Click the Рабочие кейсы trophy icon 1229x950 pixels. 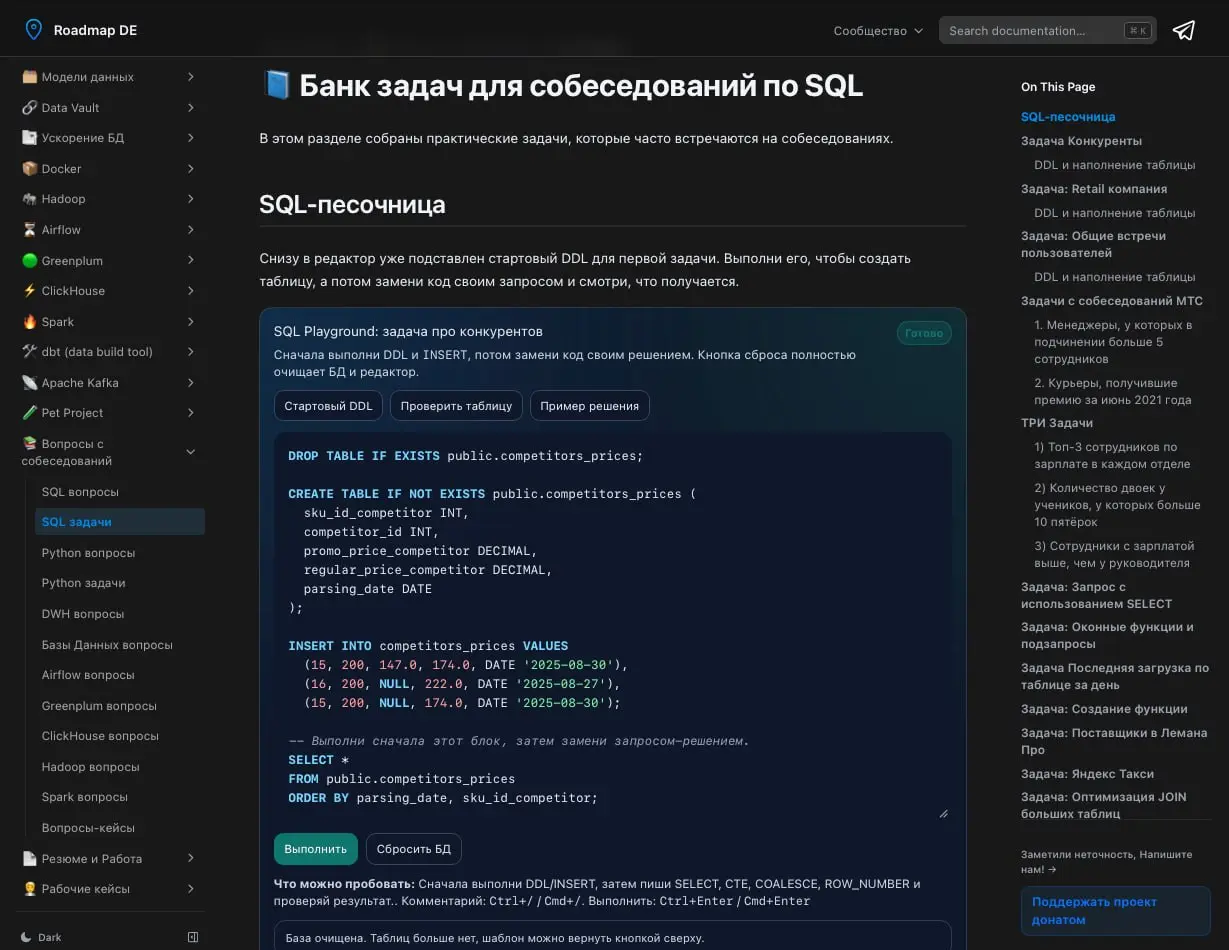click(30, 889)
